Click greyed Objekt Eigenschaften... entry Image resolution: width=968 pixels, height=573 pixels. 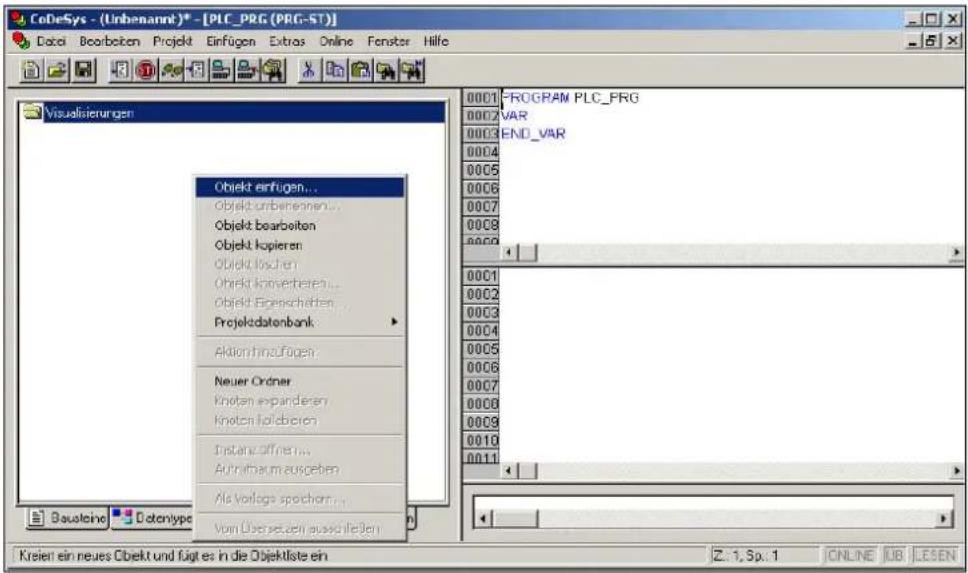(300, 303)
